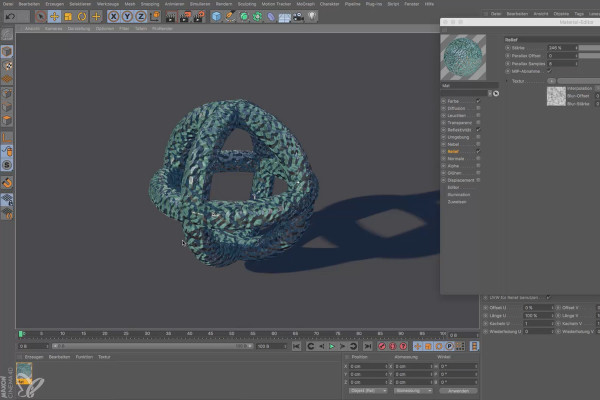The width and height of the screenshot is (600, 400).
Task: Enable the Alpha channel checkbox
Action: (478, 166)
